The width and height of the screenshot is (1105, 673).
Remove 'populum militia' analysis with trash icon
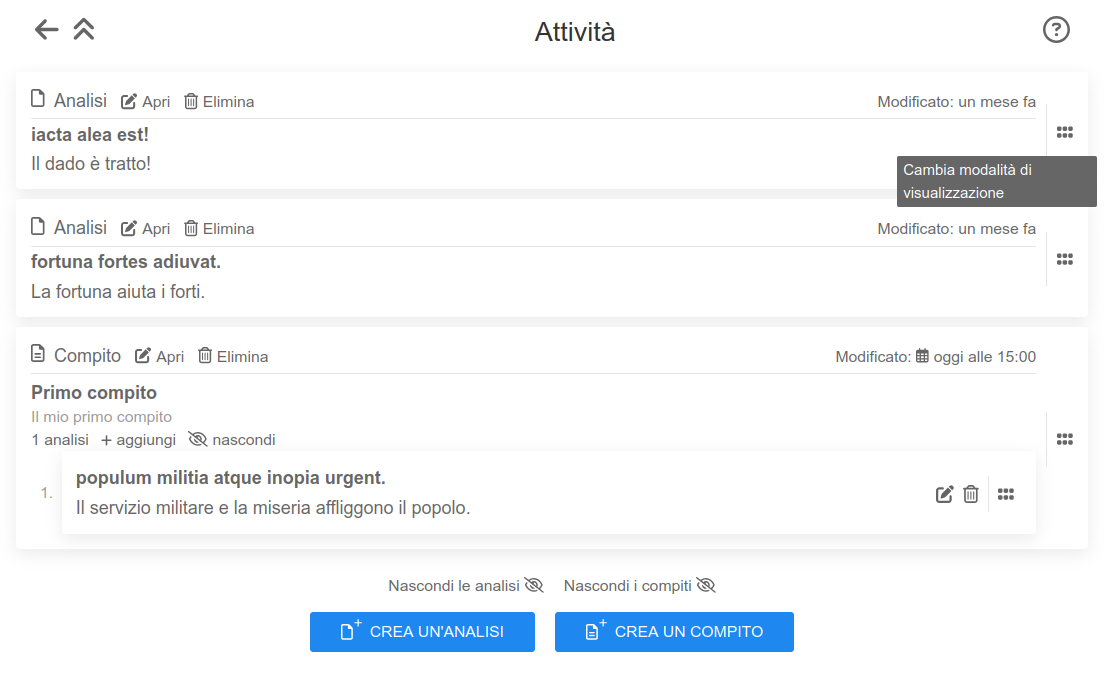970,494
